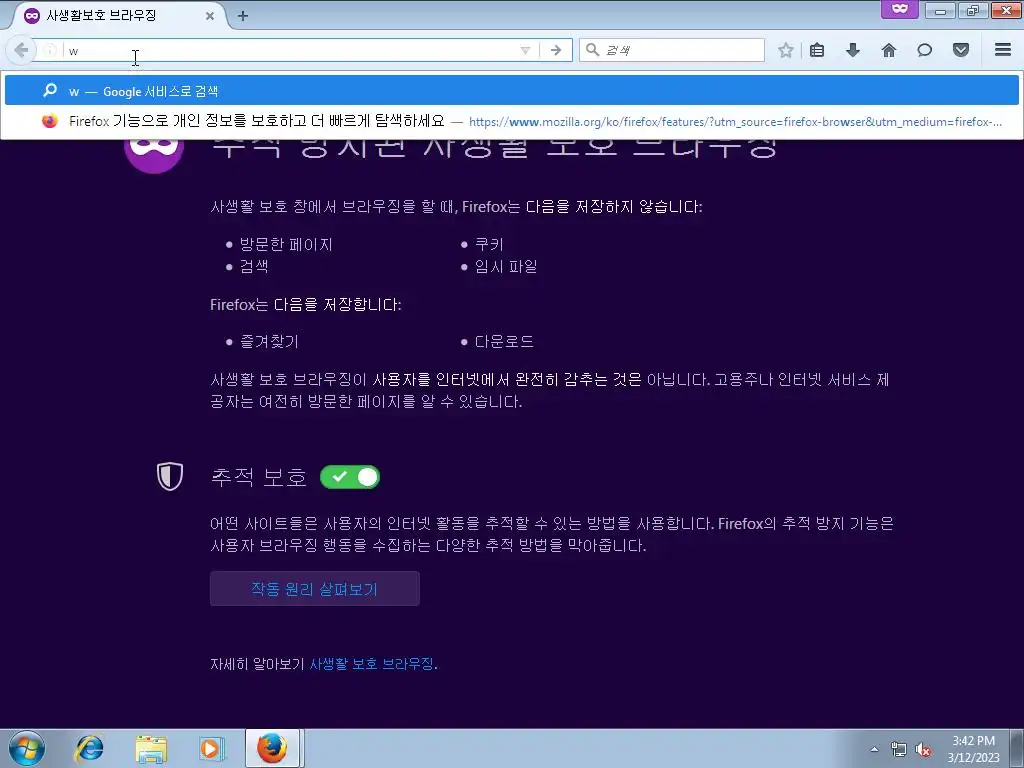Screen dimensions: 1024x768
Task: Toggle the 추적 보호 switch off
Action: click(350, 477)
